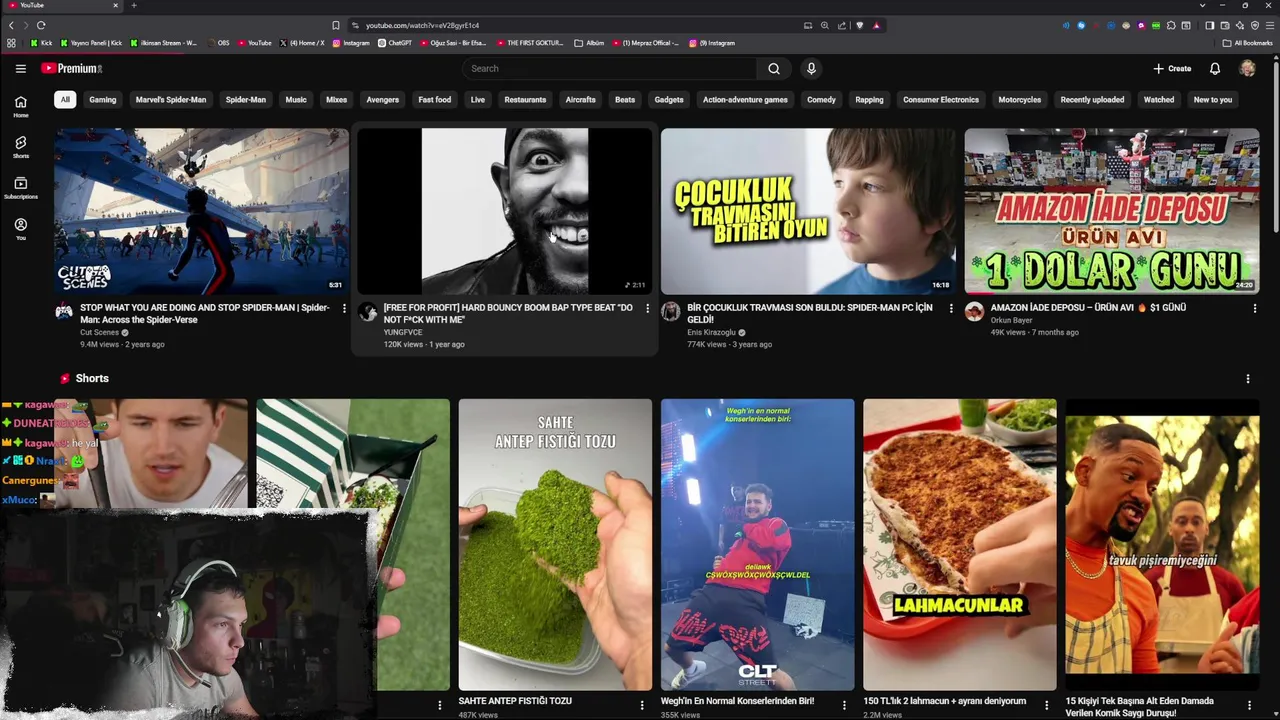Select the Gaming filter chip
This screenshot has width=1280, height=720.
(x=103, y=100)
